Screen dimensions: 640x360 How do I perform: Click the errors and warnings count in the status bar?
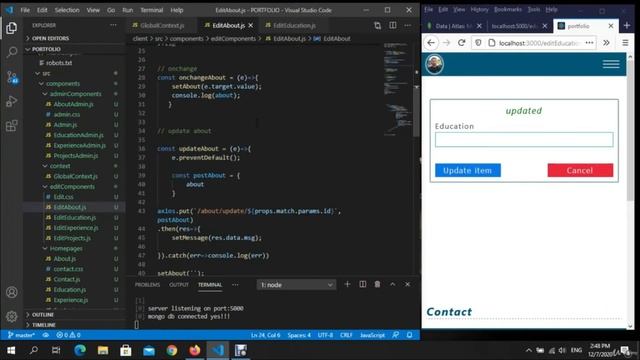pyautogui.click(x=68, y=335)
